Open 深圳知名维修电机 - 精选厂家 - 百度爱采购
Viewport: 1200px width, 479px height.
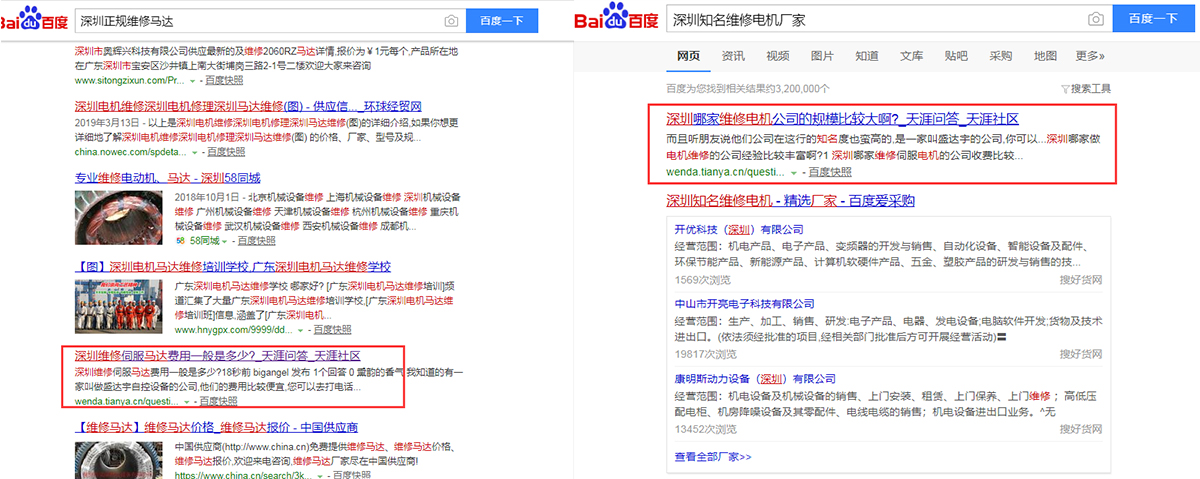click(x=790, y=201)
